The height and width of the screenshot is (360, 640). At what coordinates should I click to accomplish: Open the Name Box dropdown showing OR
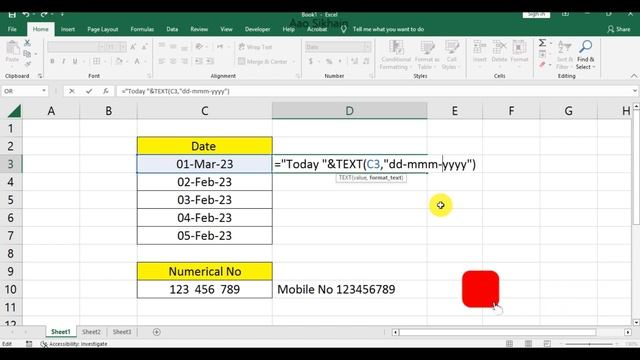(44, 91)
